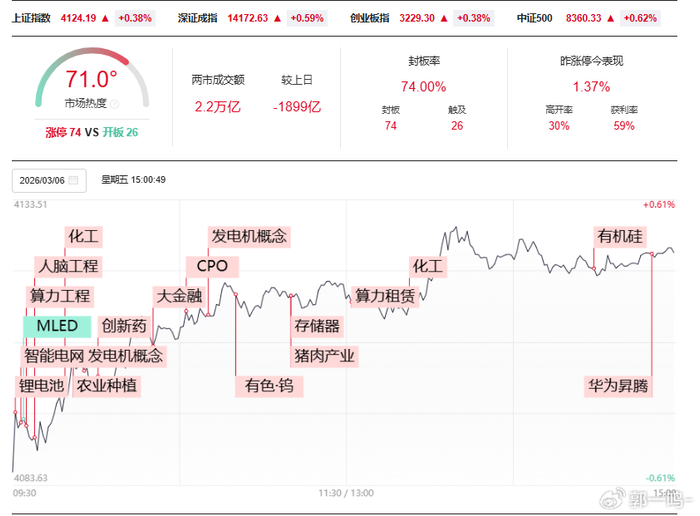Screen dimensions: 700x516
Task: Click the market heat gauge 71.0°
Action: pyautogui.click(x=92, y=79)
